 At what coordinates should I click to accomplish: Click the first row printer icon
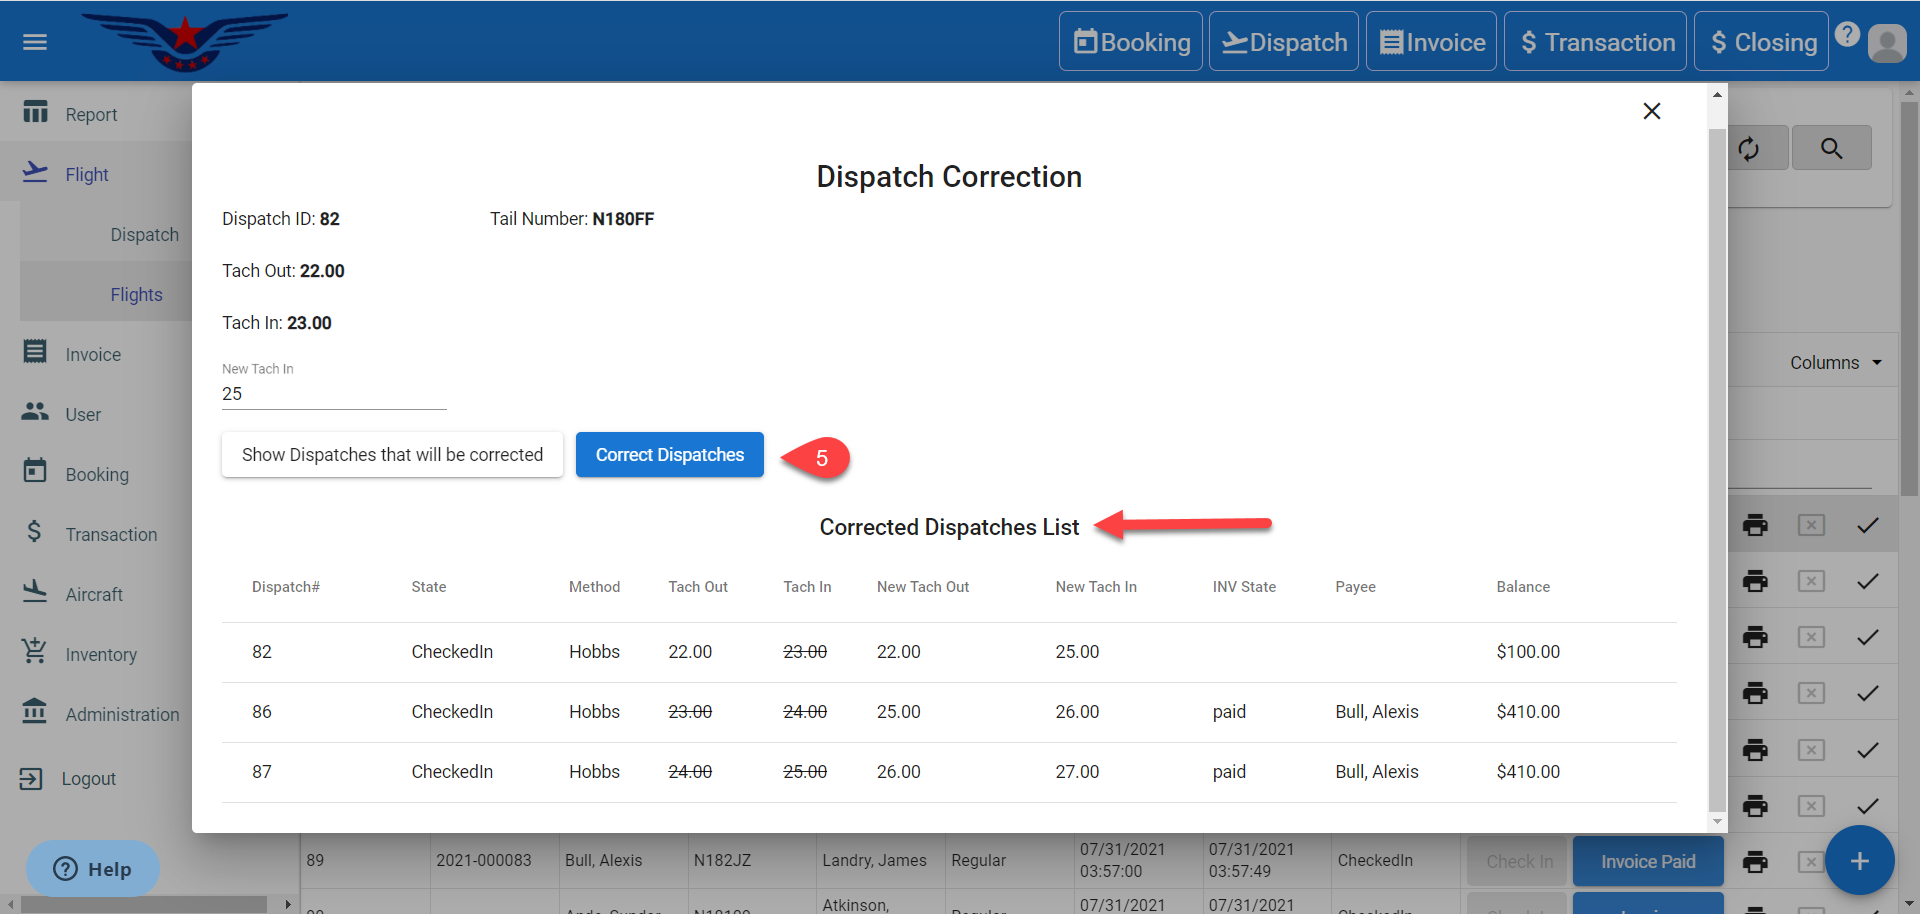tap(1755, 526)
